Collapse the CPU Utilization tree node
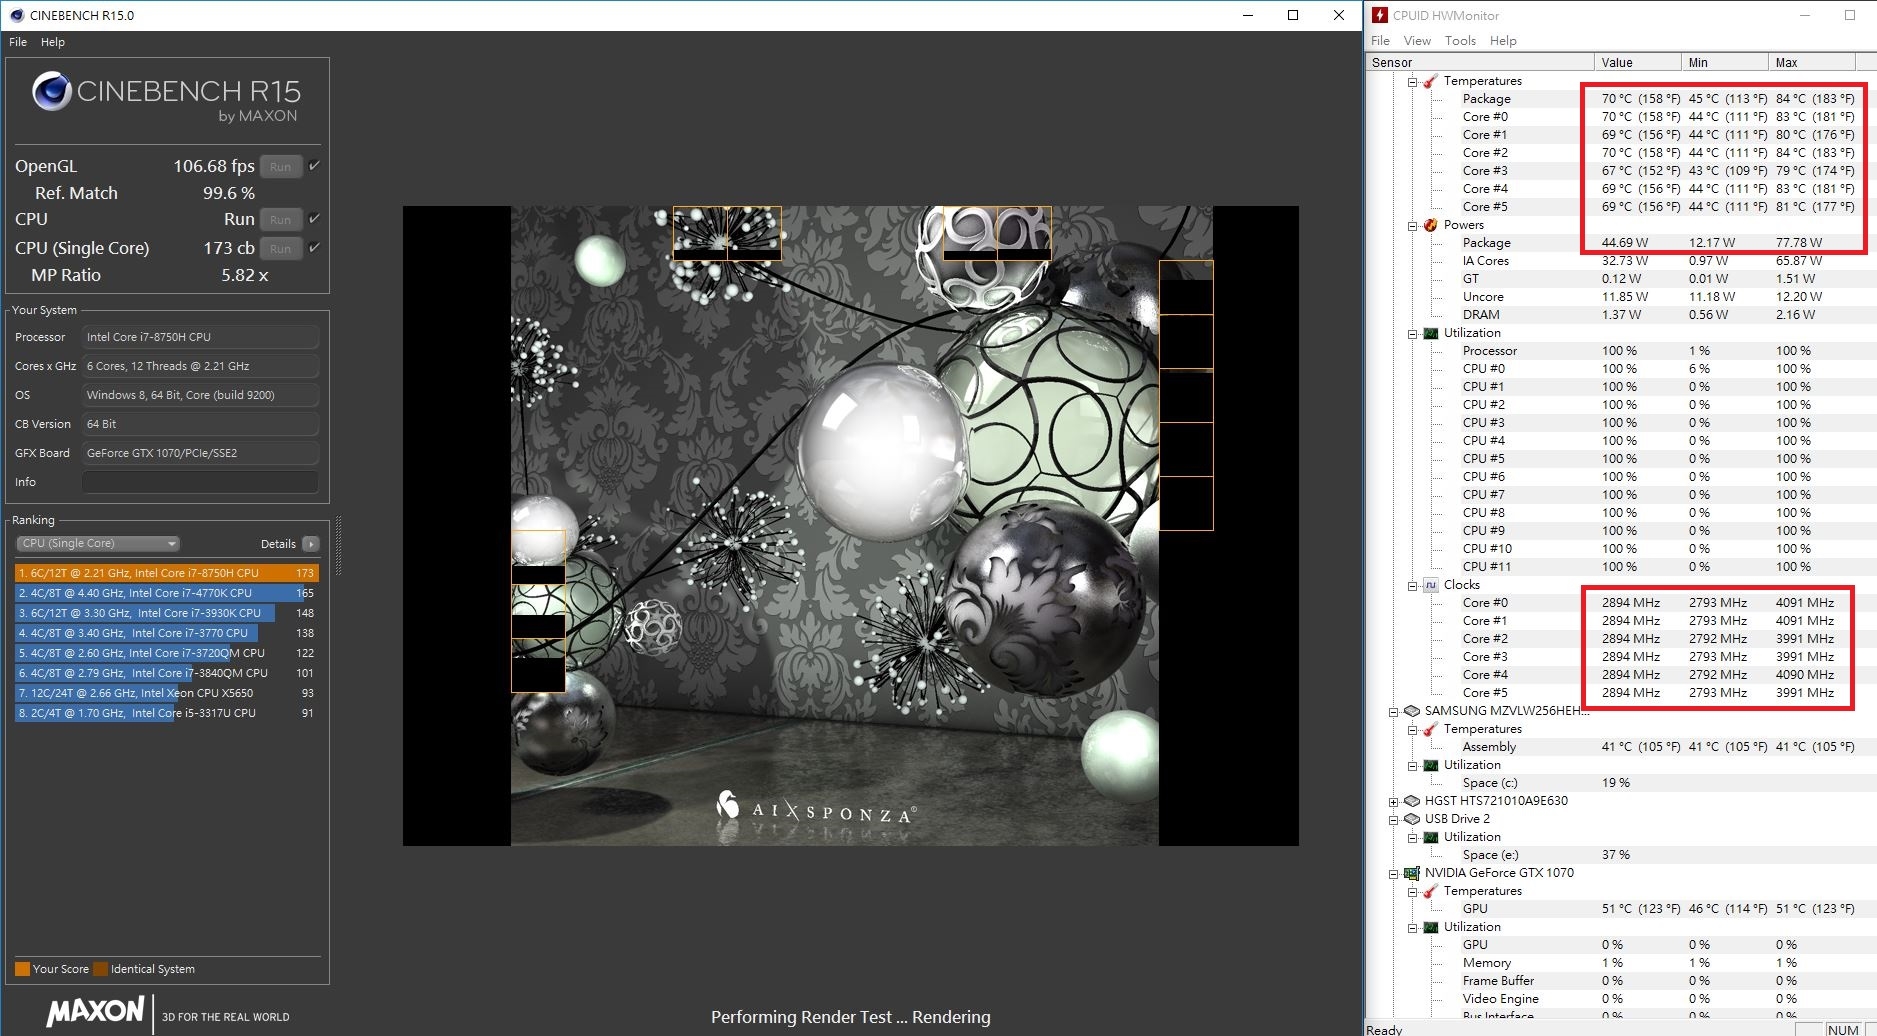The image size is (1877, 1036). [1412, 334]
